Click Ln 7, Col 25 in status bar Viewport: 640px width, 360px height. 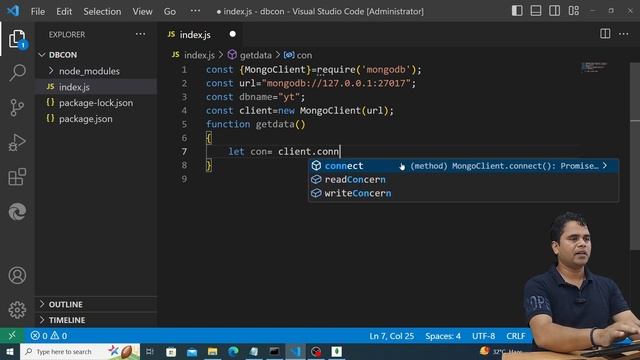click(x=391, y=336)
